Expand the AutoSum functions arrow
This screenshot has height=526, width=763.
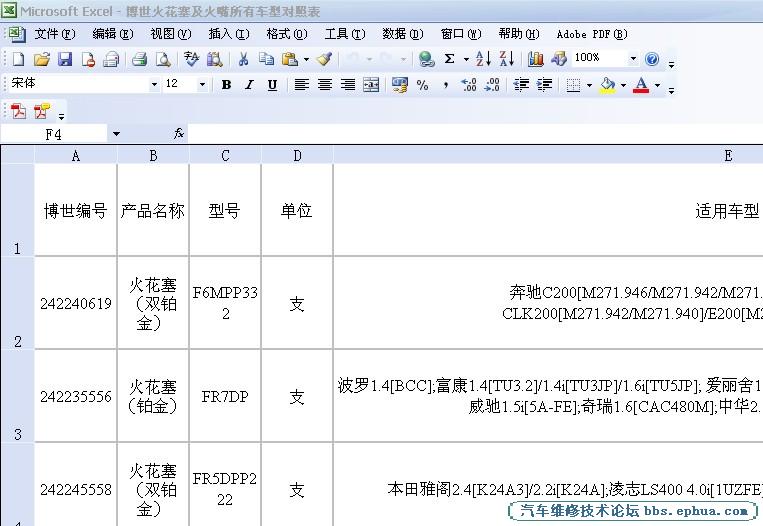[x=466, y=59]
